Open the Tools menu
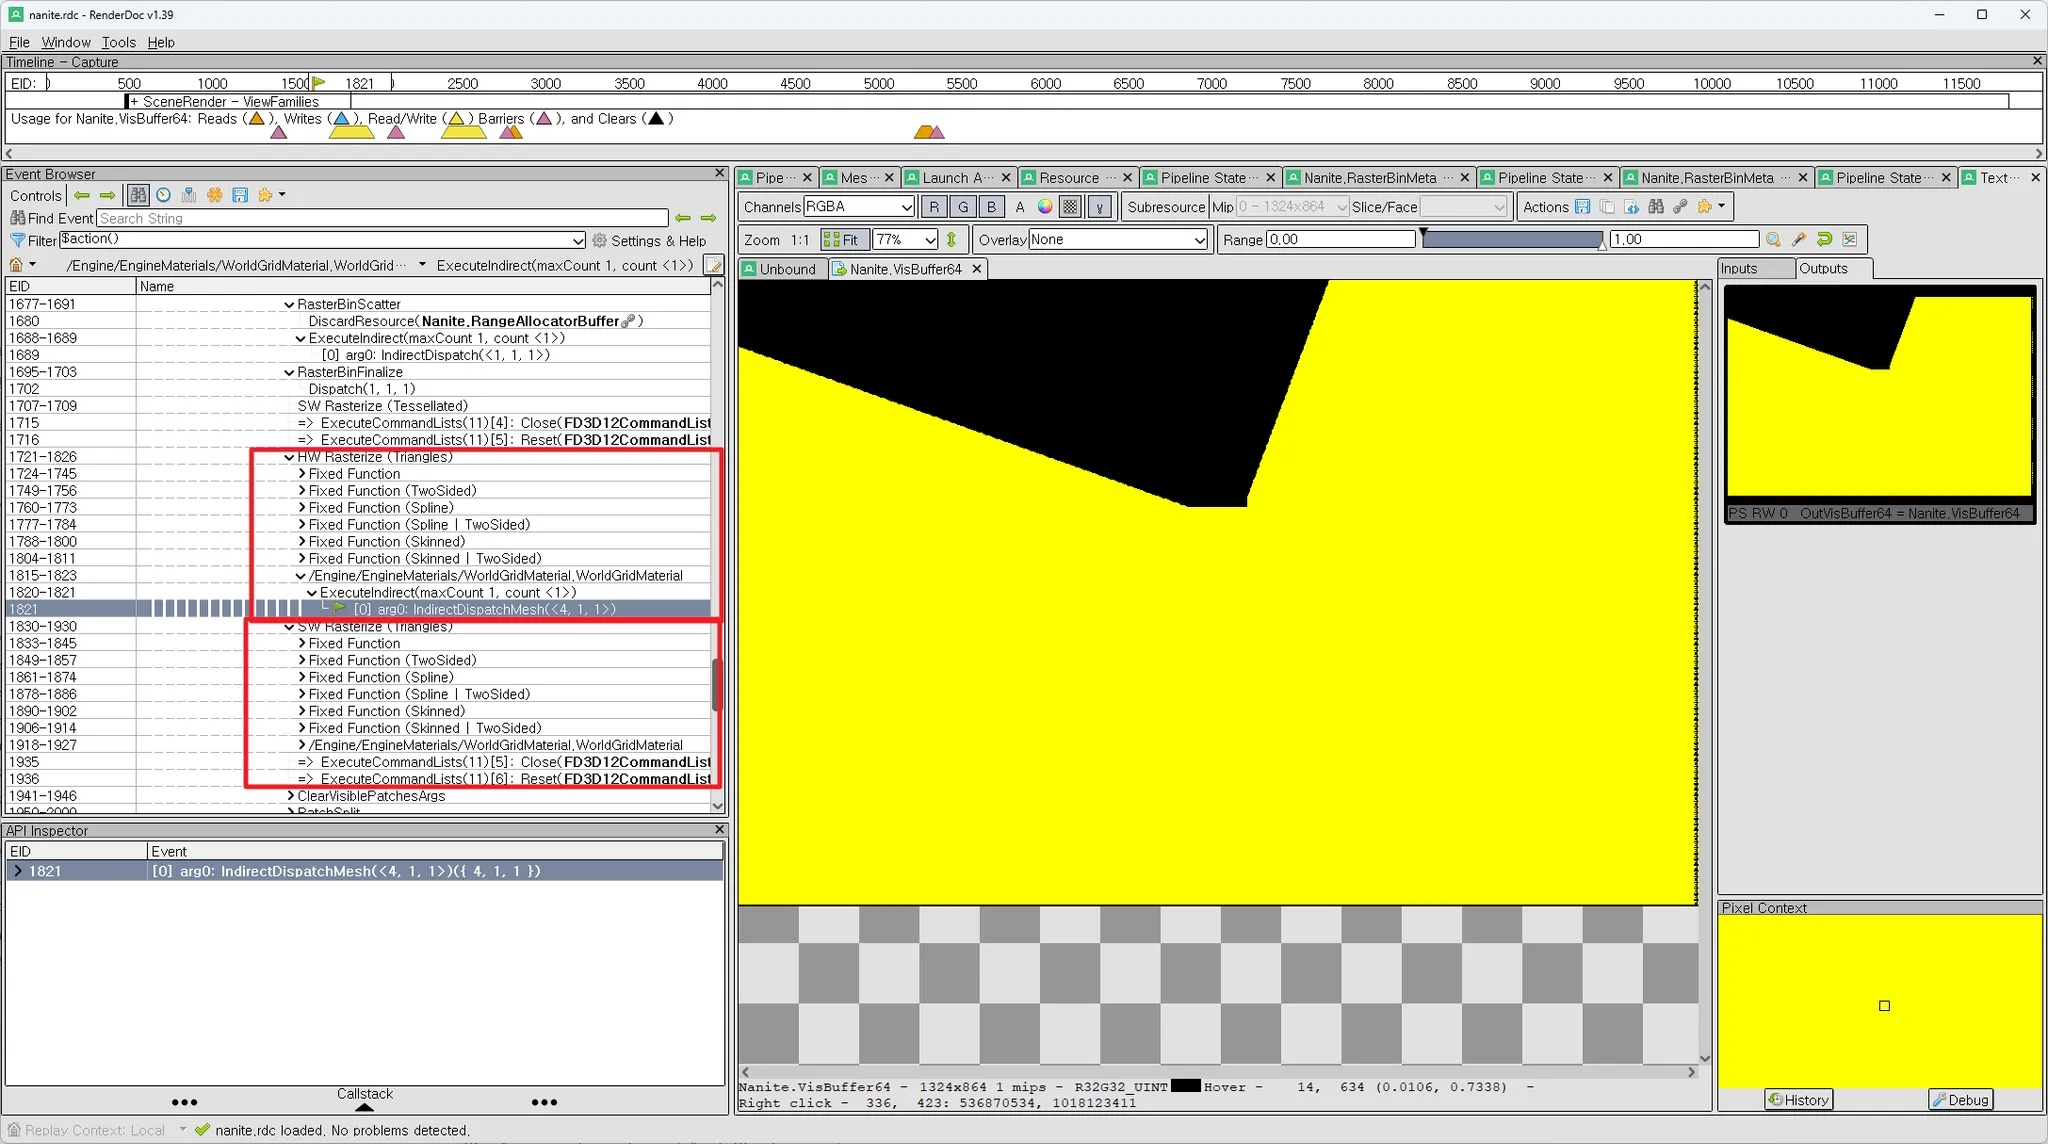This screenshot has width=2048, height=1144. [x=118, y=42]
